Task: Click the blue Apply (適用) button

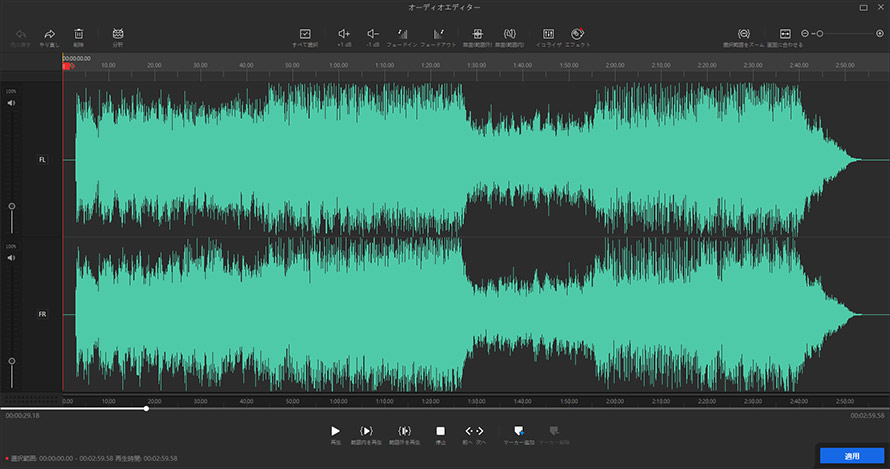Action: pyautogui.click(x=852, y=455)
